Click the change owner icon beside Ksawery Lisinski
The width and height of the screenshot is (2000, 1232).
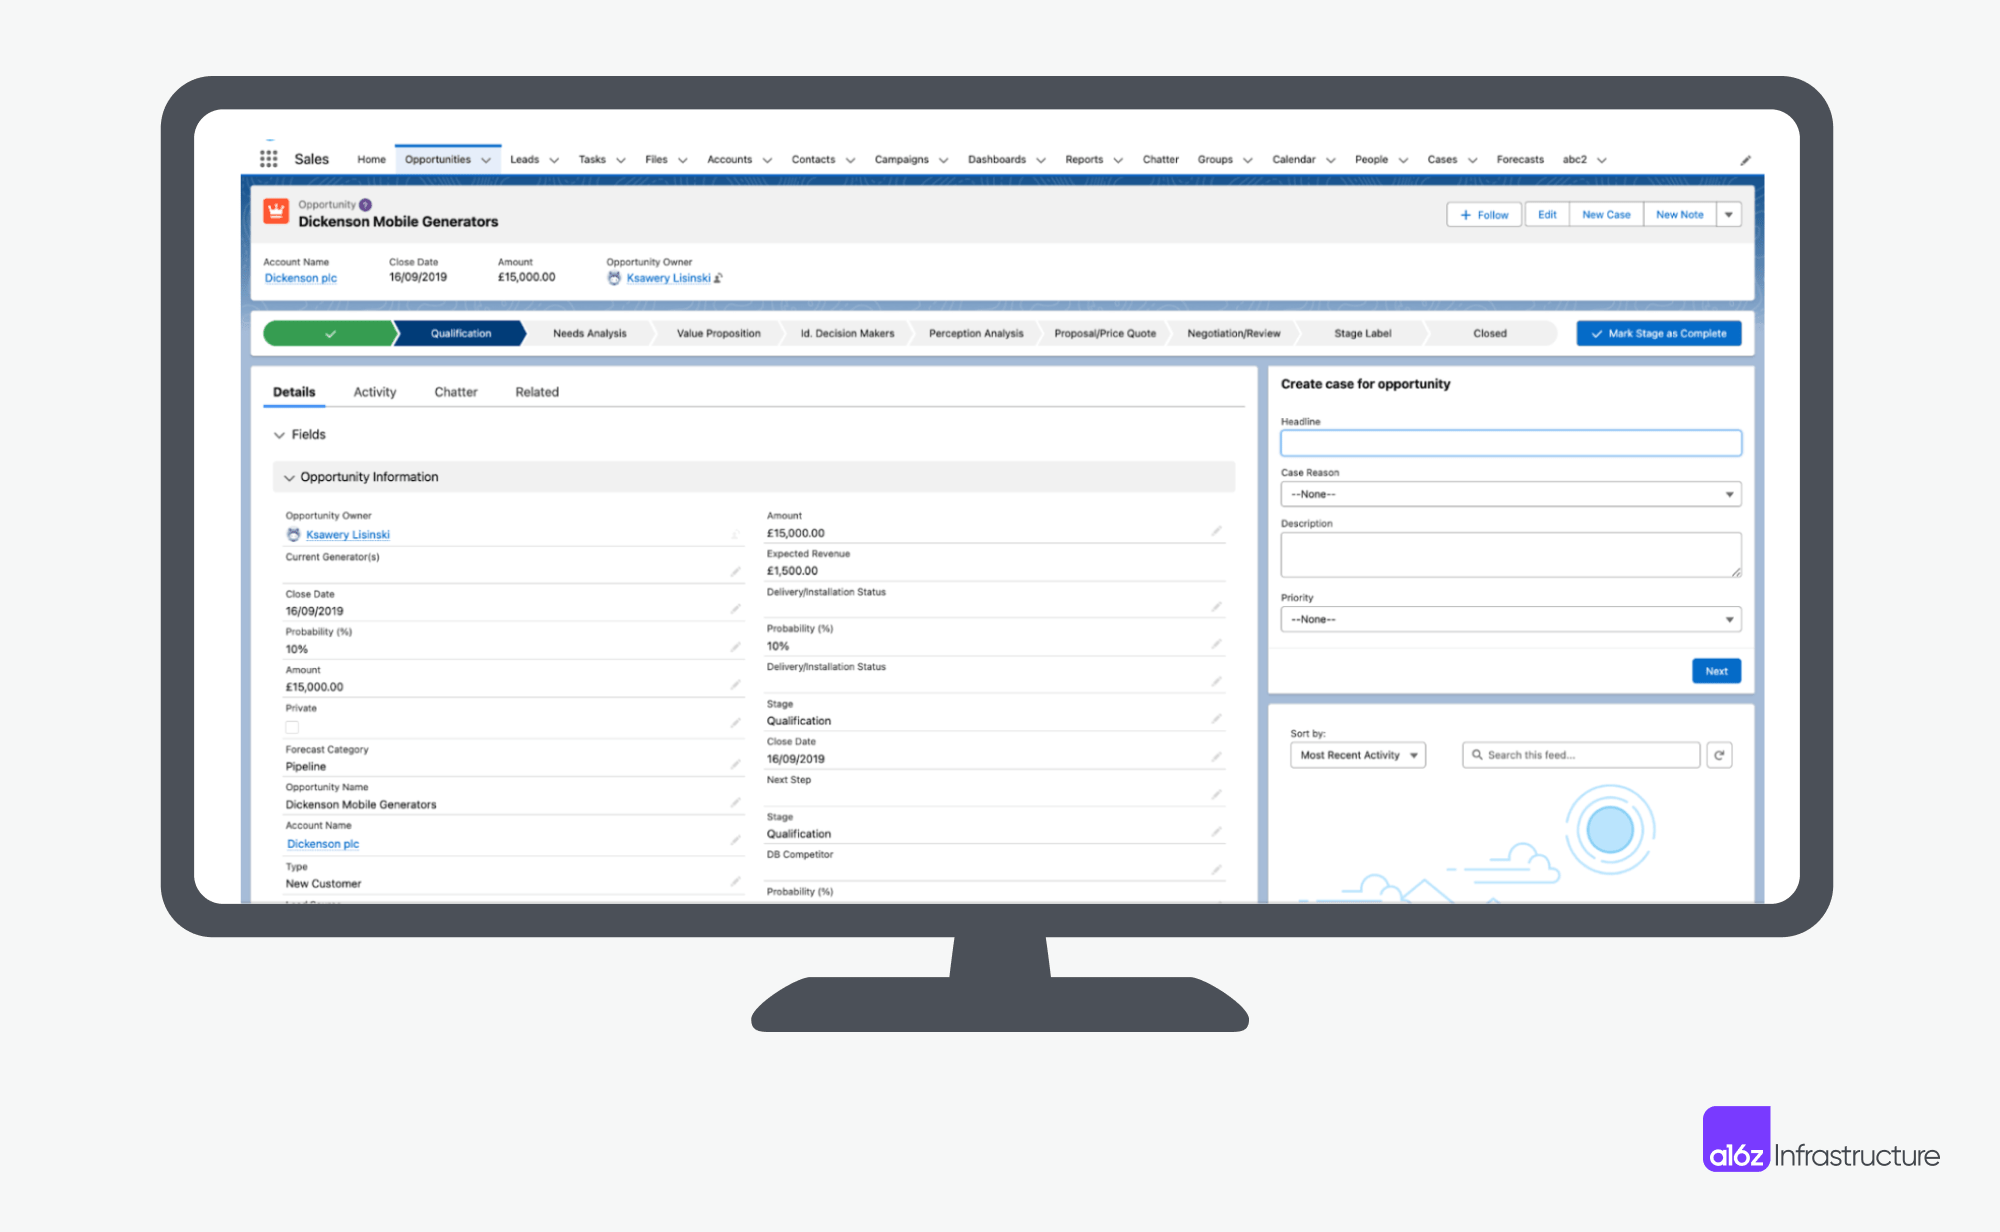[x=718, y=279]
